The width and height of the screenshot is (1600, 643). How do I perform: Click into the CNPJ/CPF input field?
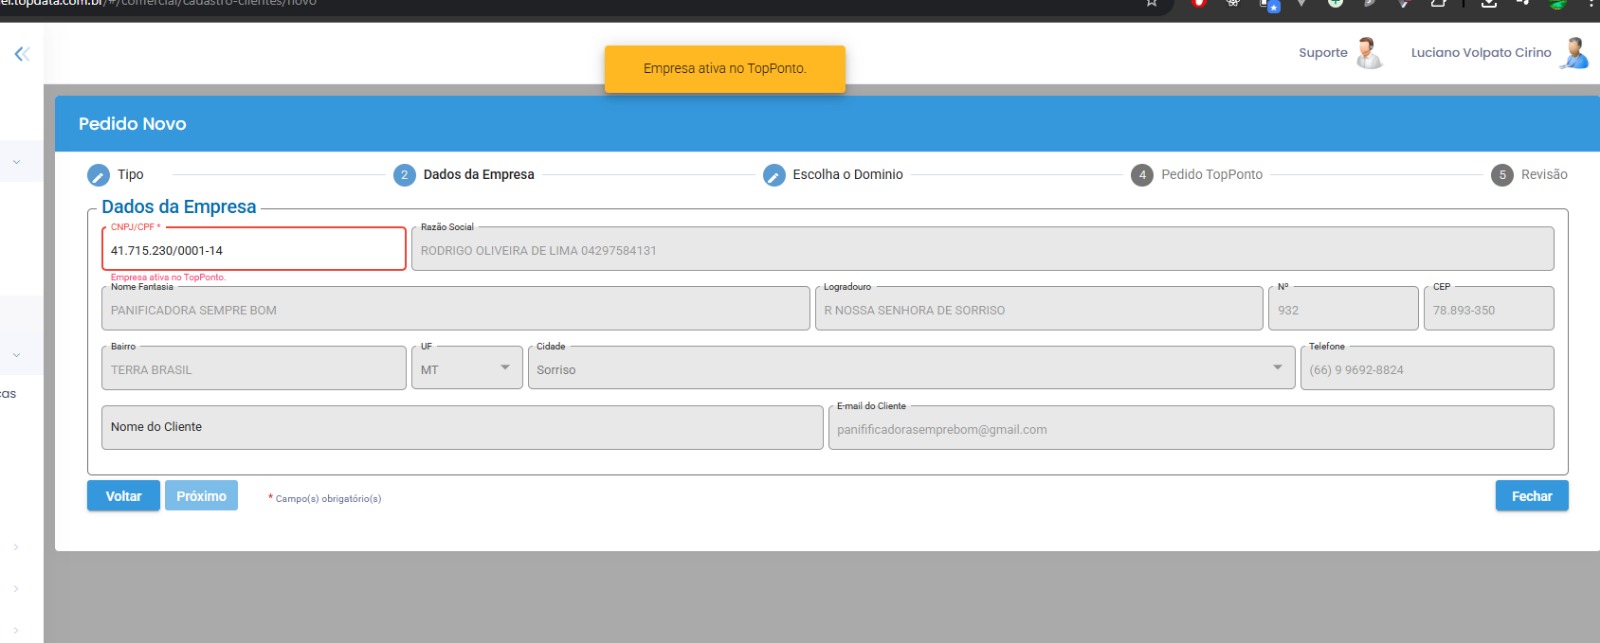pos(254,250)
